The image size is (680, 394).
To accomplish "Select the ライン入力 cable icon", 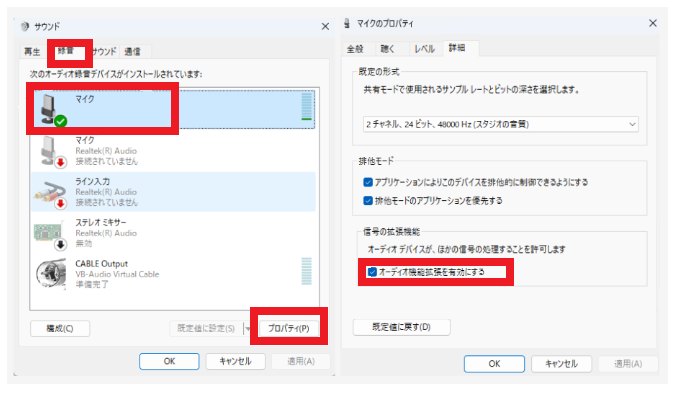I will 51,194.
